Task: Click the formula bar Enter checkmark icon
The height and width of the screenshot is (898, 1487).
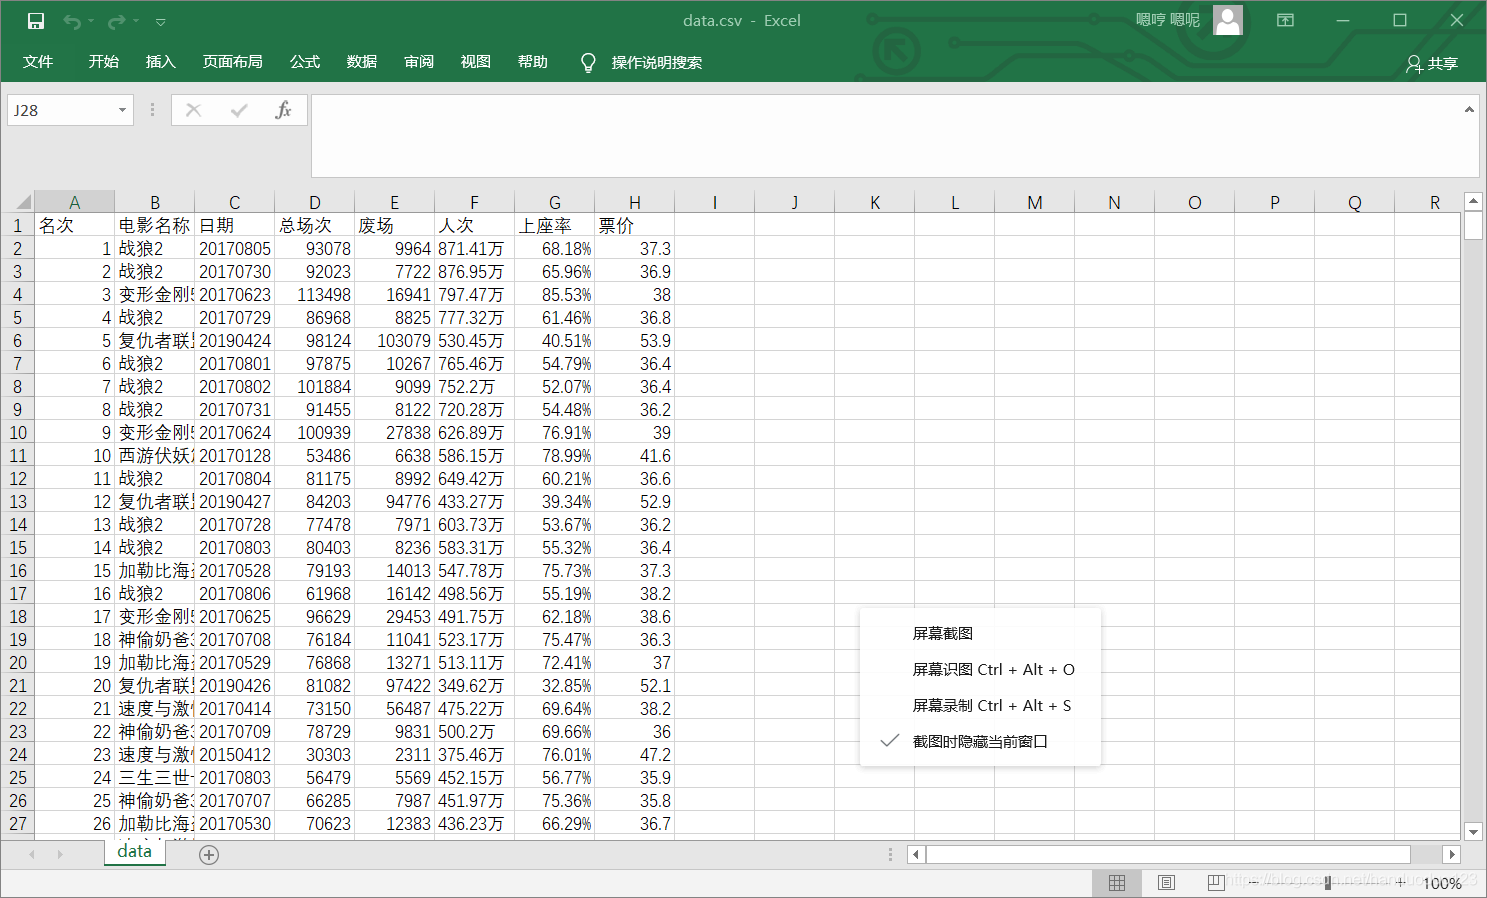Action: [239, 110]
